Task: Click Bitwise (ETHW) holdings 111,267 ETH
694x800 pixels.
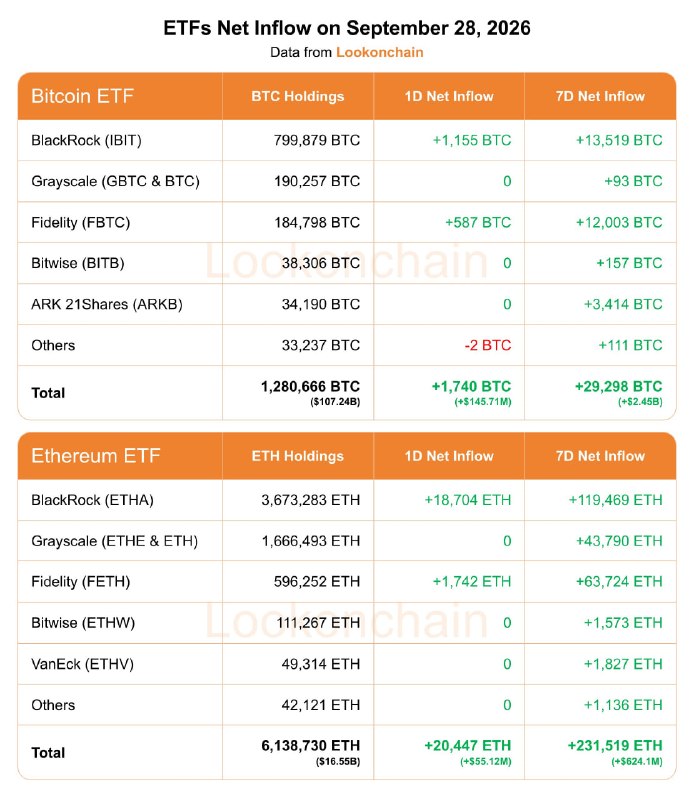Action: pyautogui.click(x=318, y=623)
